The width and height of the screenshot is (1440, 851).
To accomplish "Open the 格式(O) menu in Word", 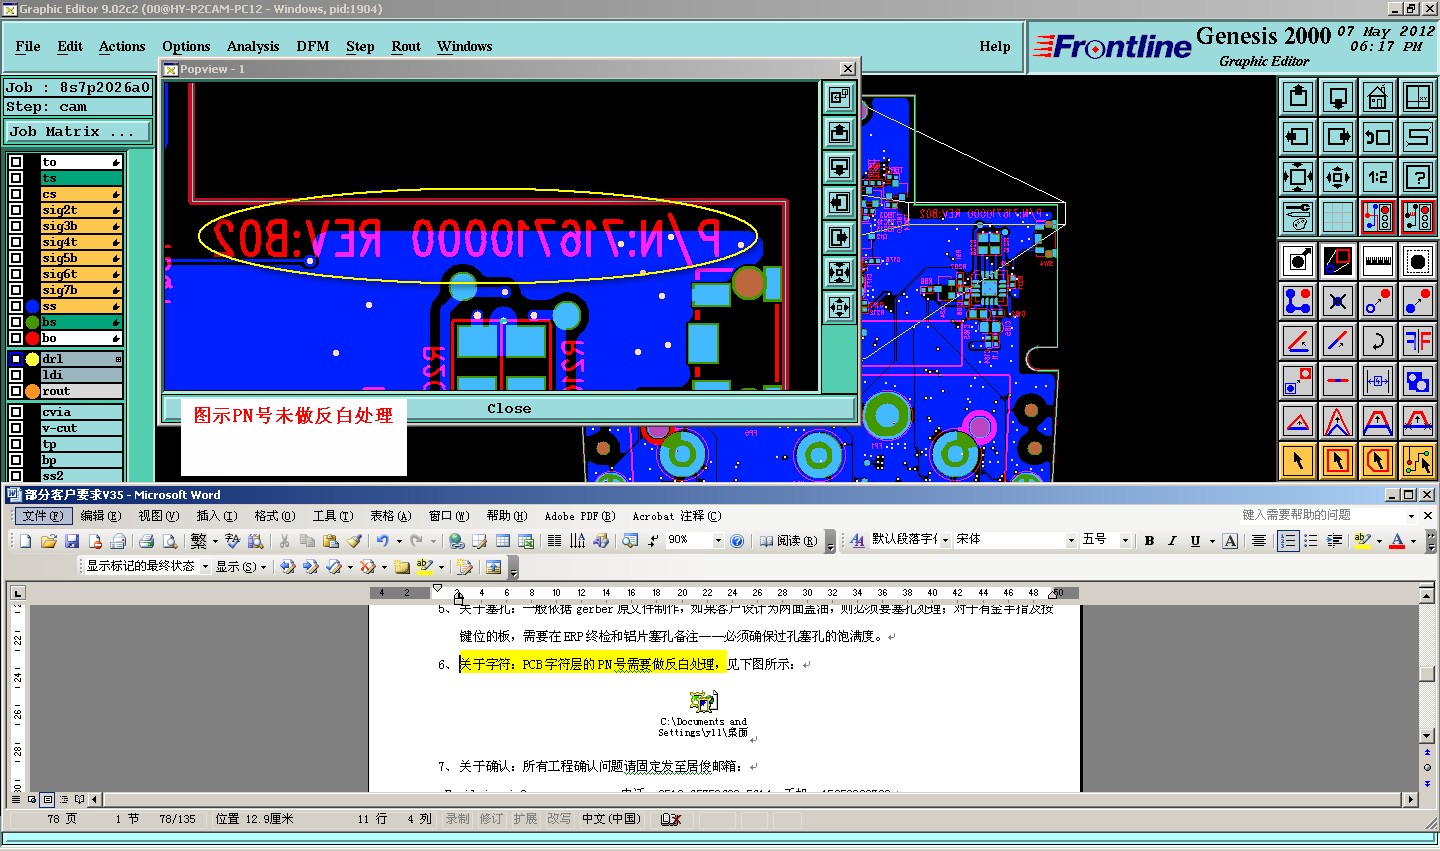I will click(x=274, y=516).
